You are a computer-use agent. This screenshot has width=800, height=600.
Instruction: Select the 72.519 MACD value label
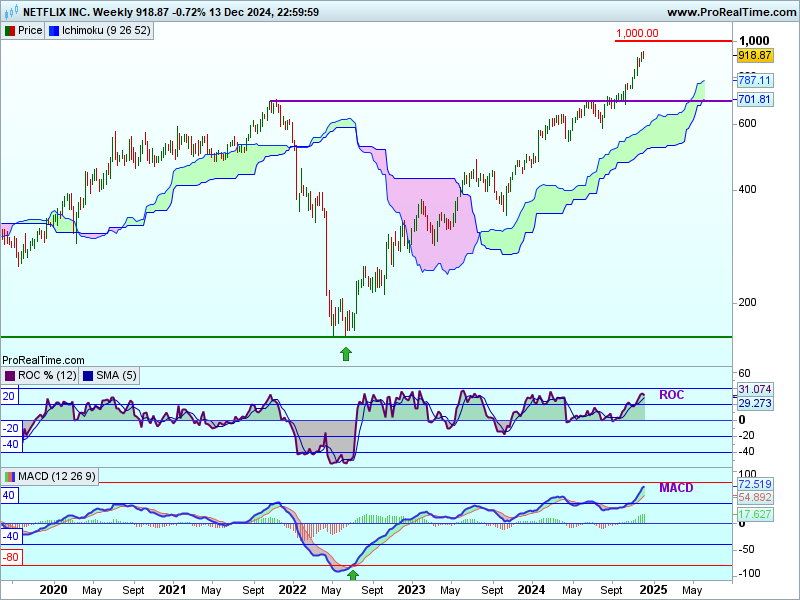point(754,484)
